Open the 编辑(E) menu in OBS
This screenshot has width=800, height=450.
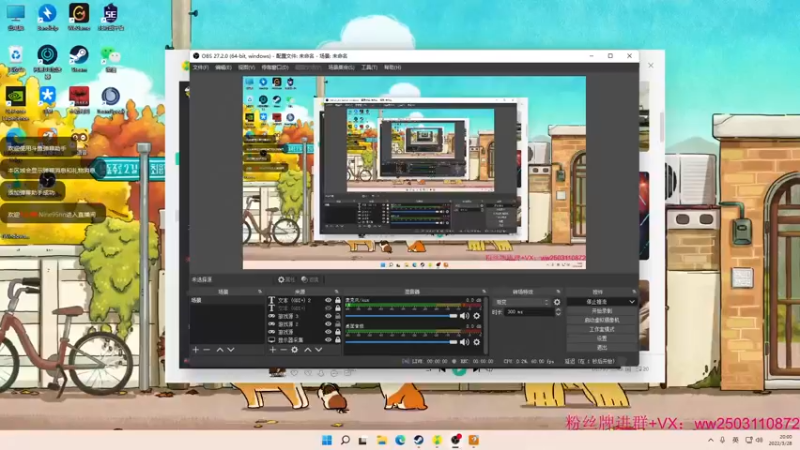point(223,67)
